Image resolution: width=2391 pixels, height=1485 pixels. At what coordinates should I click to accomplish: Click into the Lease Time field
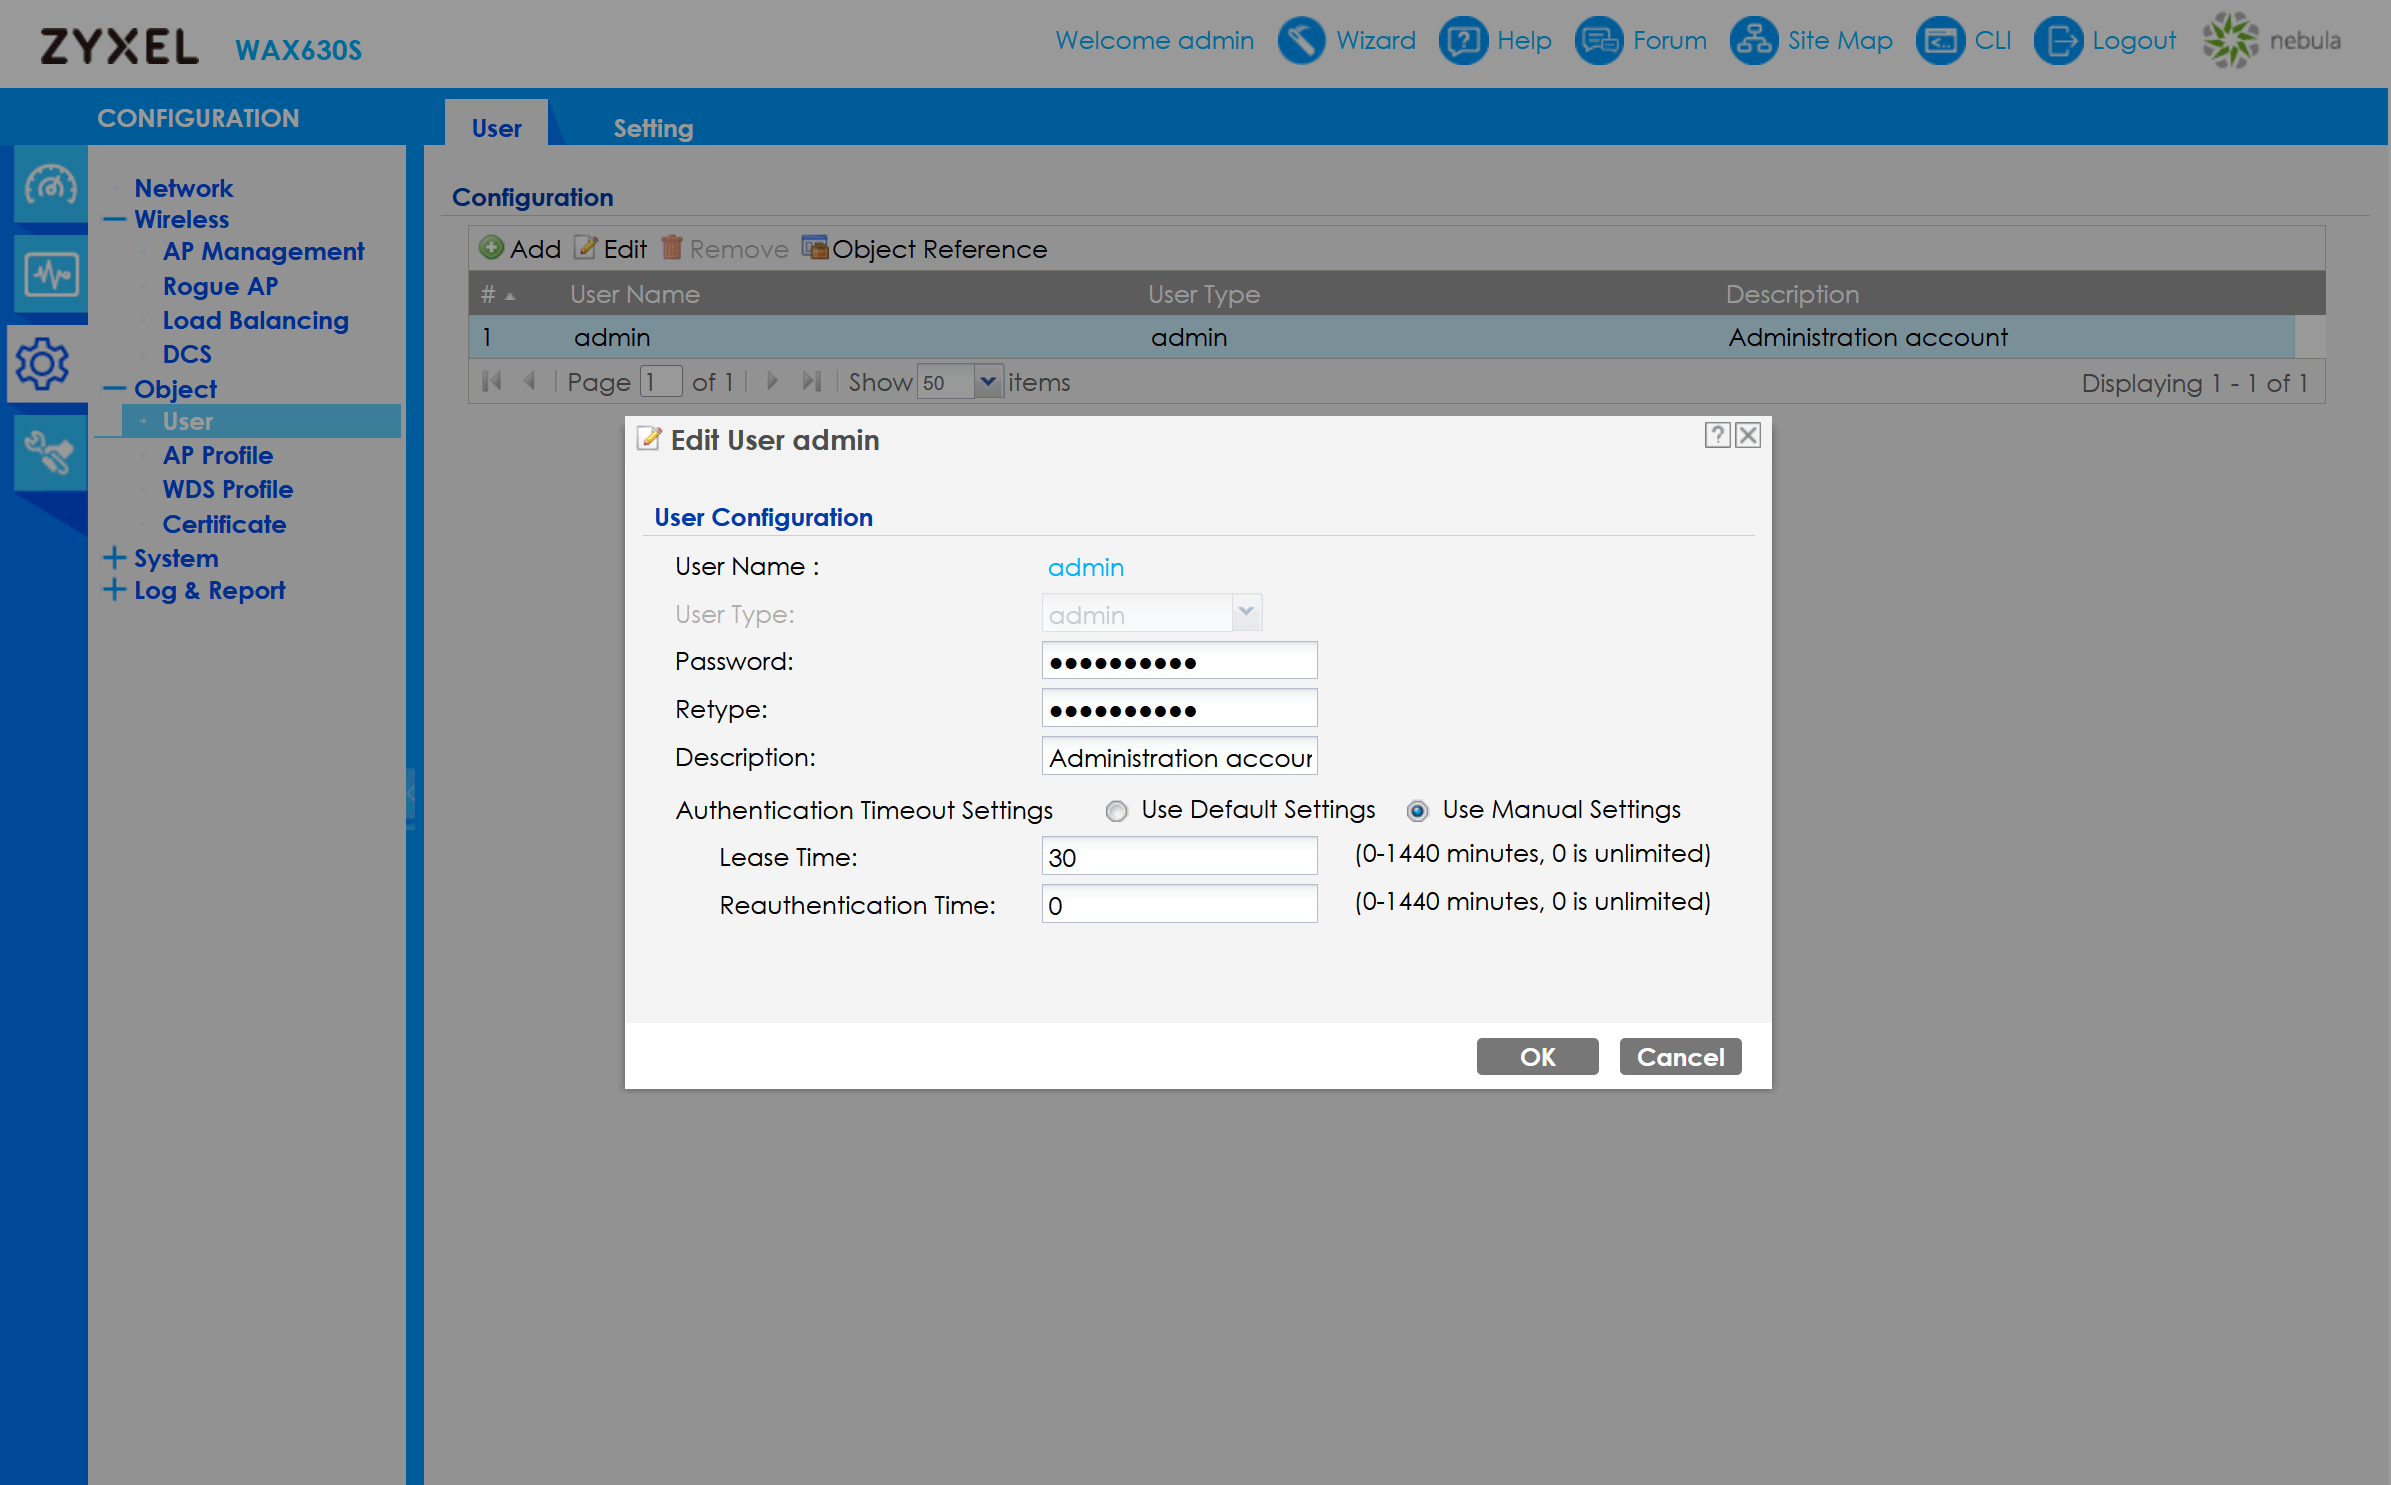1178,857
